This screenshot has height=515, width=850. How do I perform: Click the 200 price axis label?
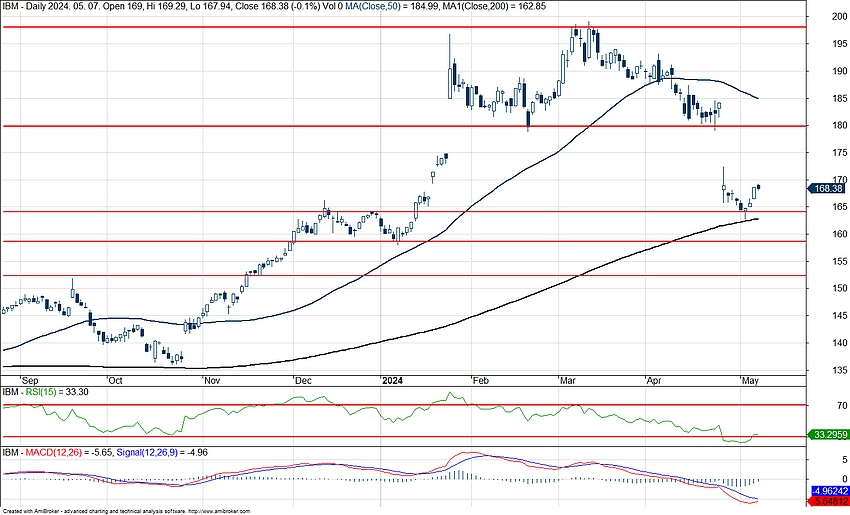pyautogui.click(x=840, y=17)
